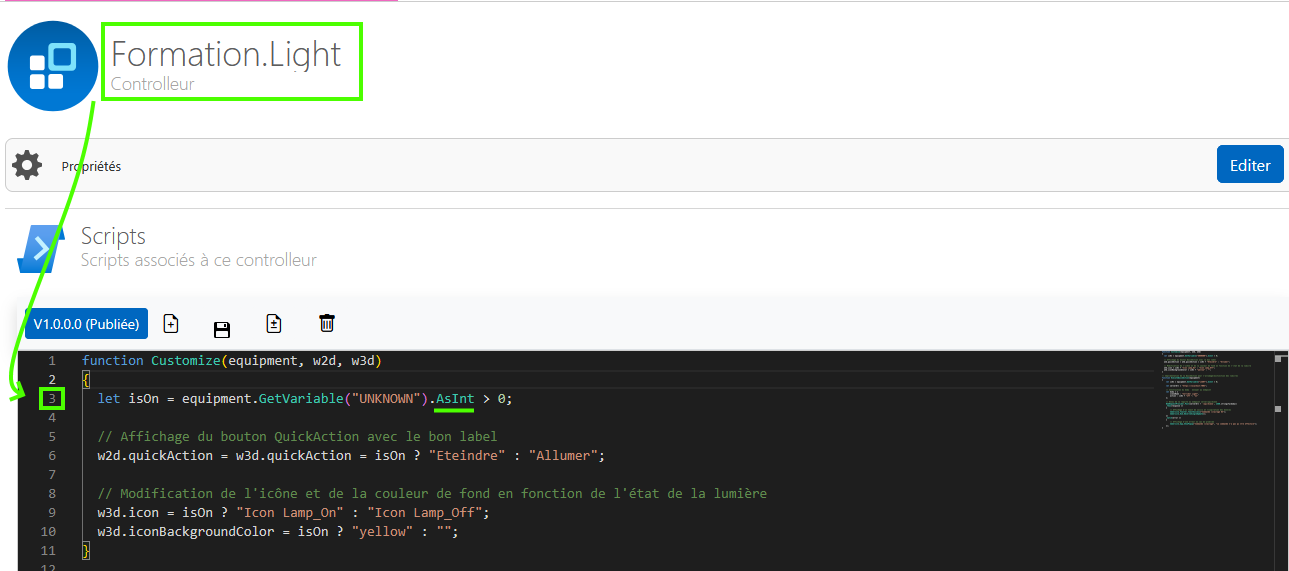Click the "Icon Lamp_On" string in code
The height and width of the screenshot is (571, 1289).
[292, 513]
